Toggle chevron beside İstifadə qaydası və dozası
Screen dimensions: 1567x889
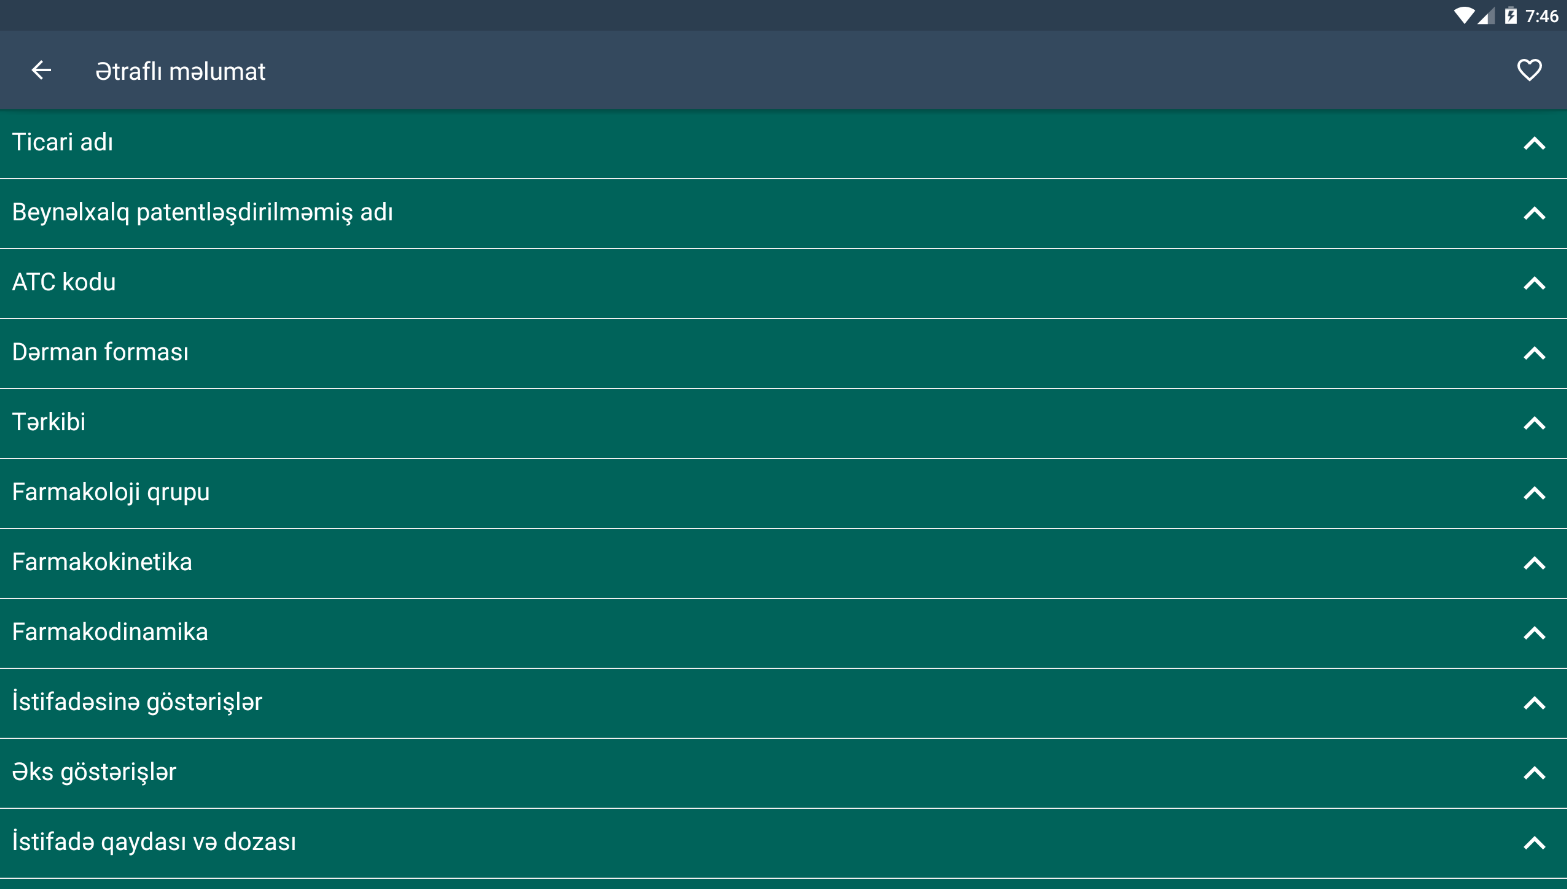tap(1534, 844)
